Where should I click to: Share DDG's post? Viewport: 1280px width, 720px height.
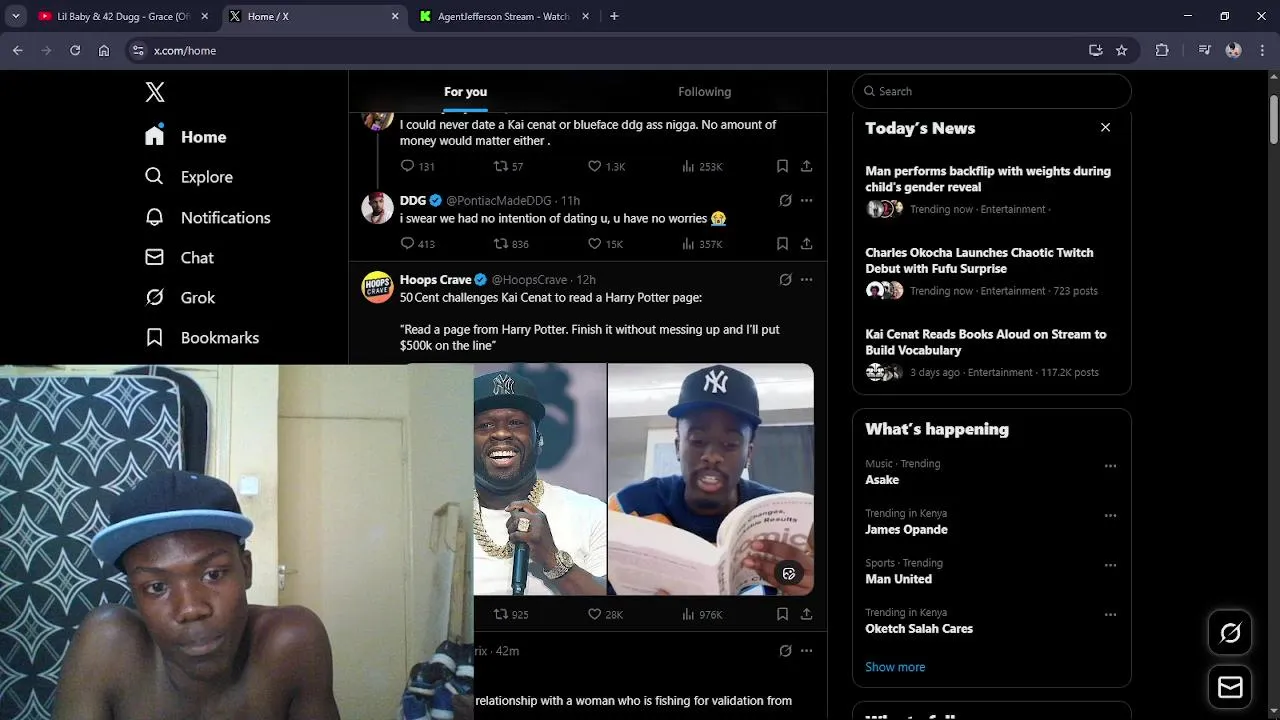pyautogui.click(x=806, y=243)
